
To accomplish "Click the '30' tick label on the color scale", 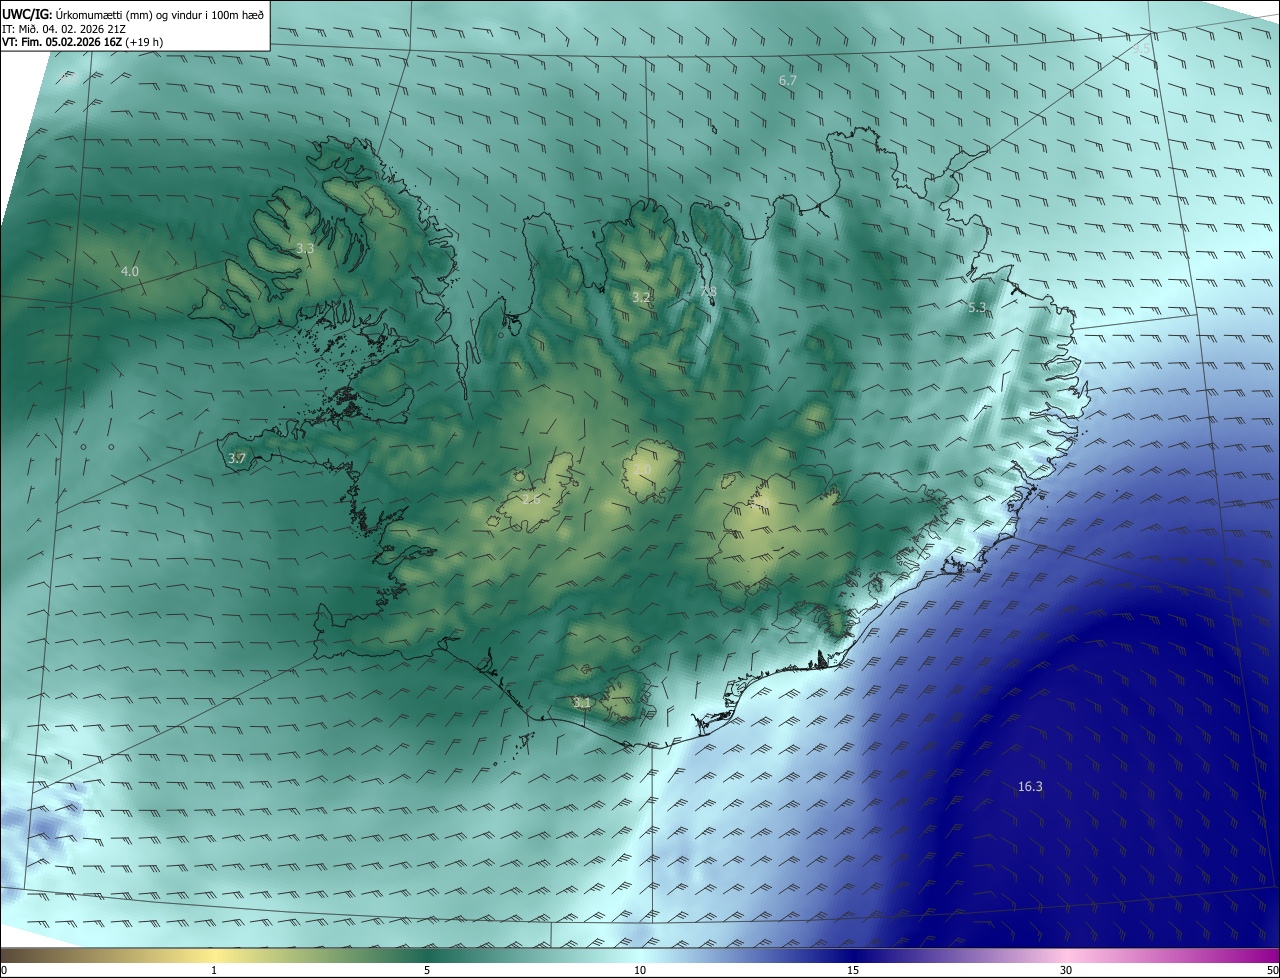I will point(1066,970).
